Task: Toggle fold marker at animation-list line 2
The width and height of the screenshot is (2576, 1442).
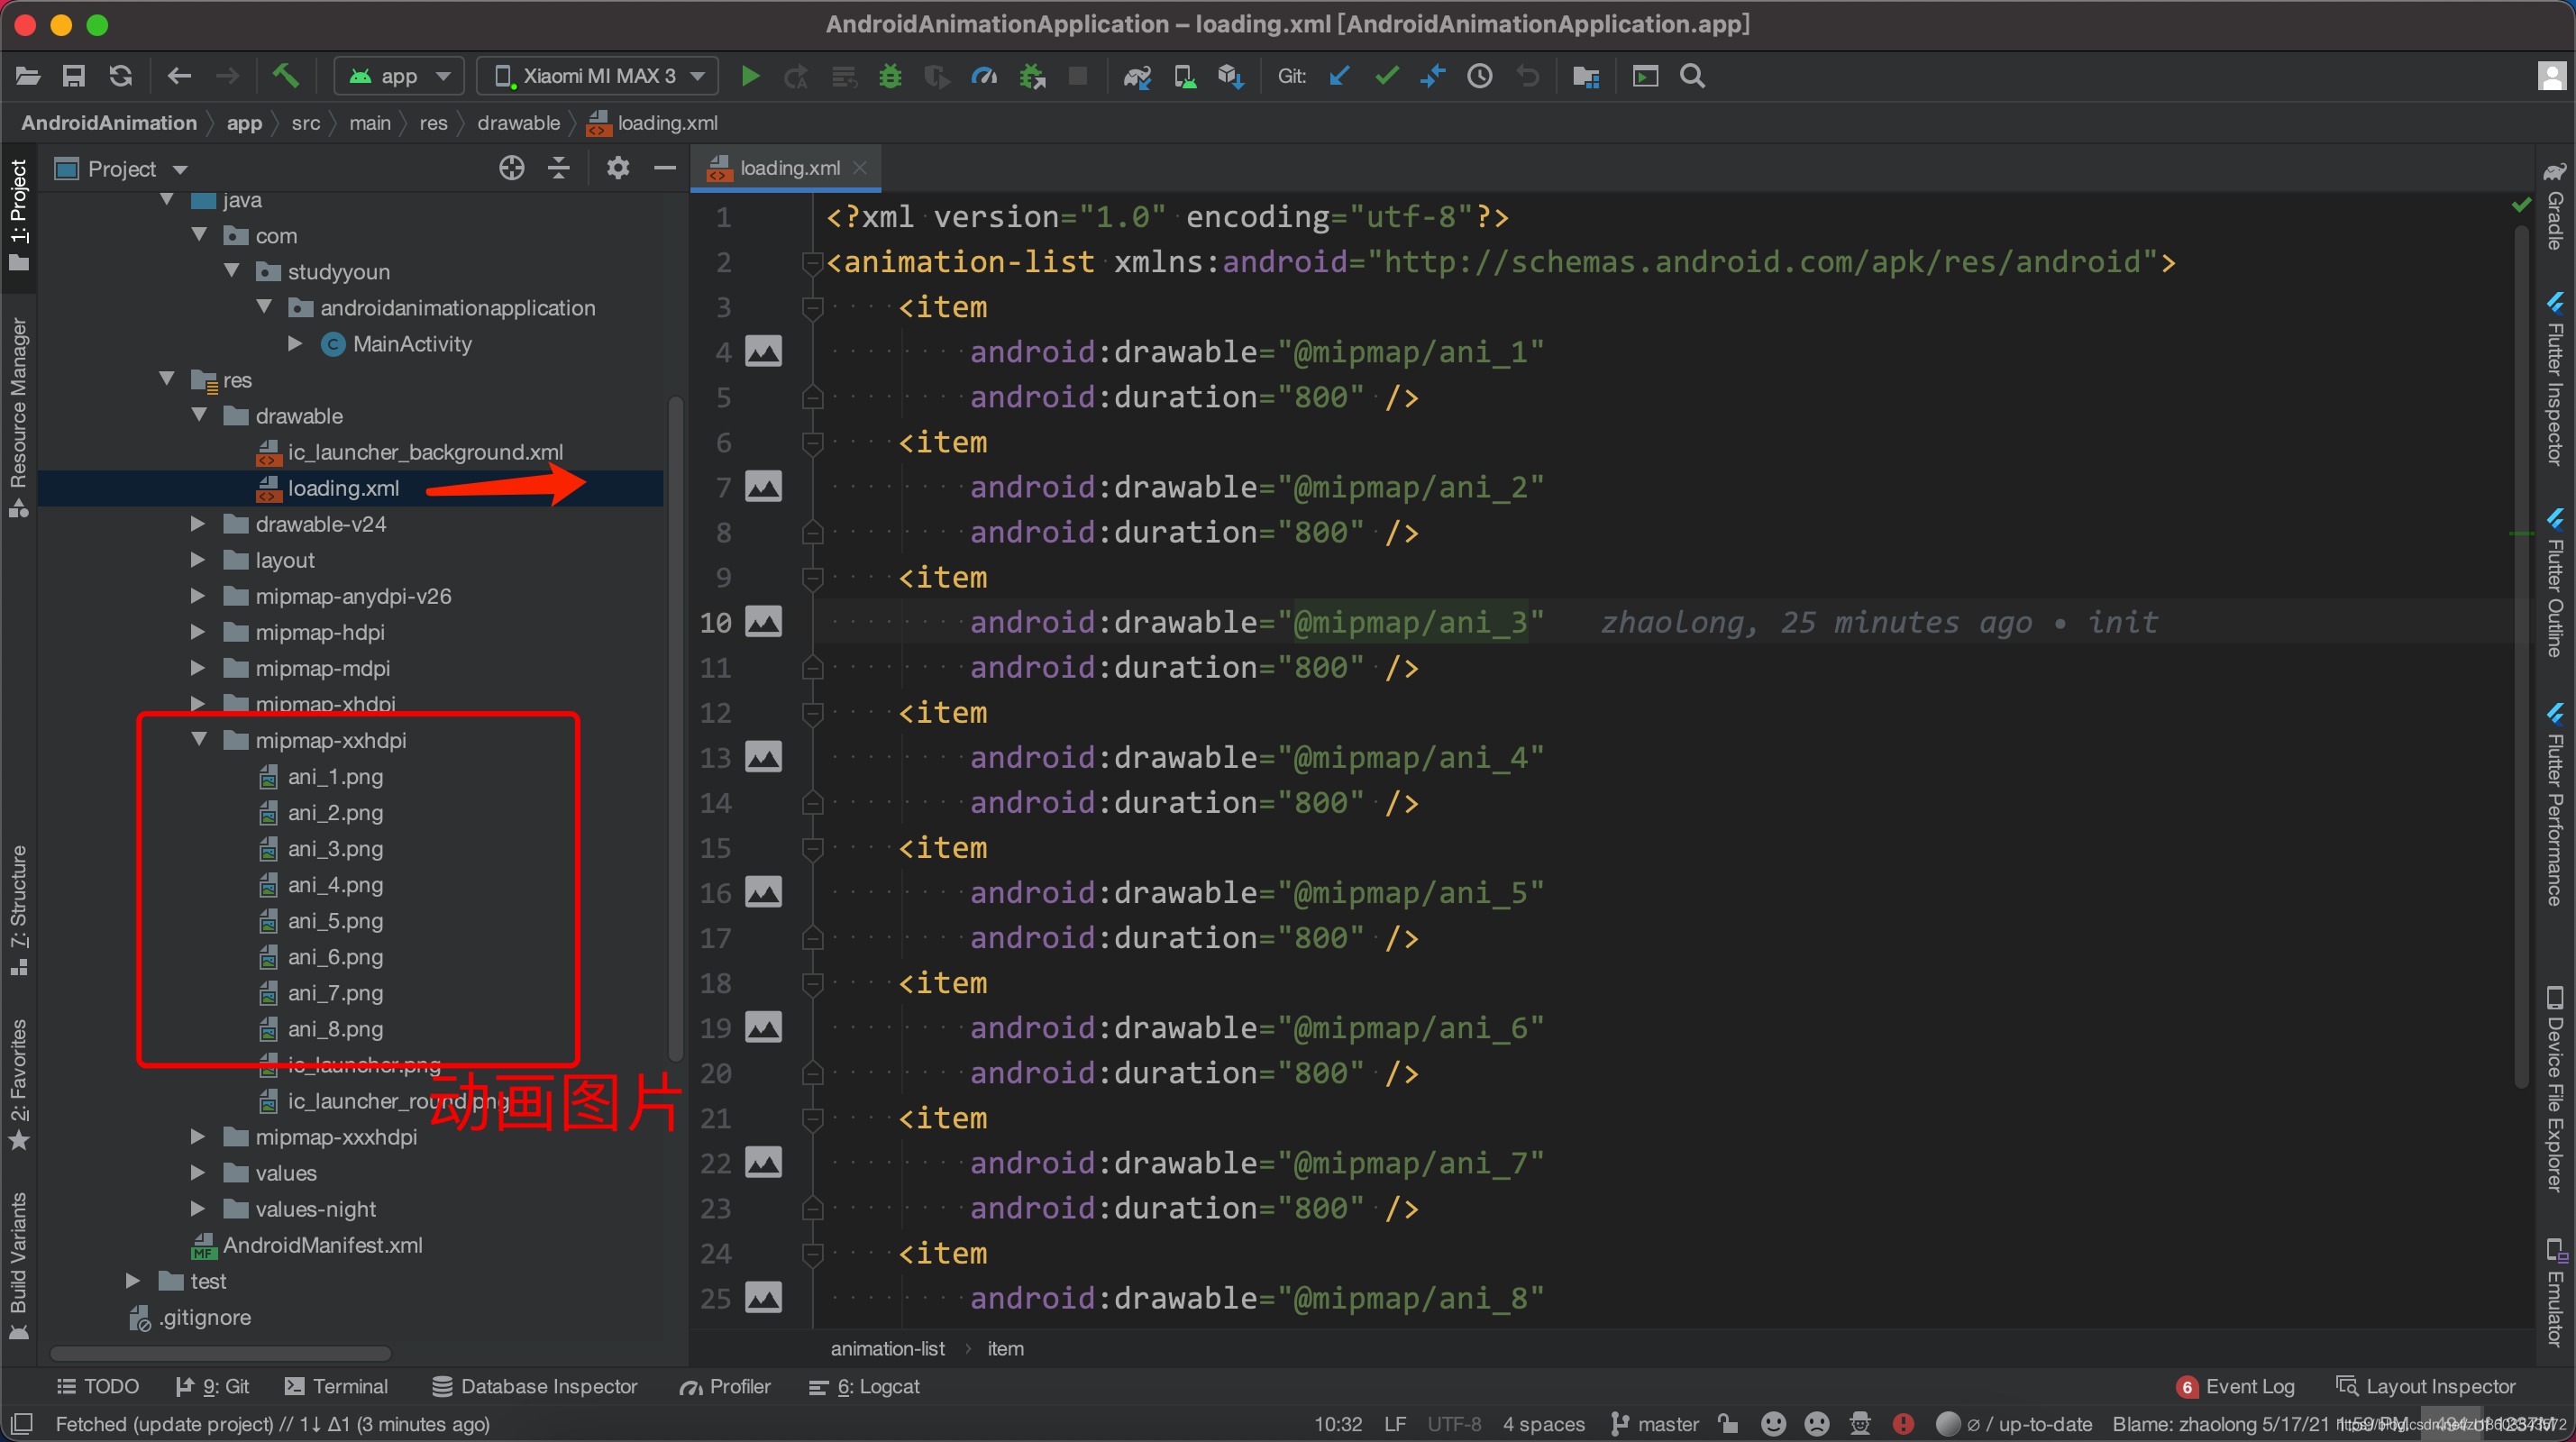Action: (812, 263)
